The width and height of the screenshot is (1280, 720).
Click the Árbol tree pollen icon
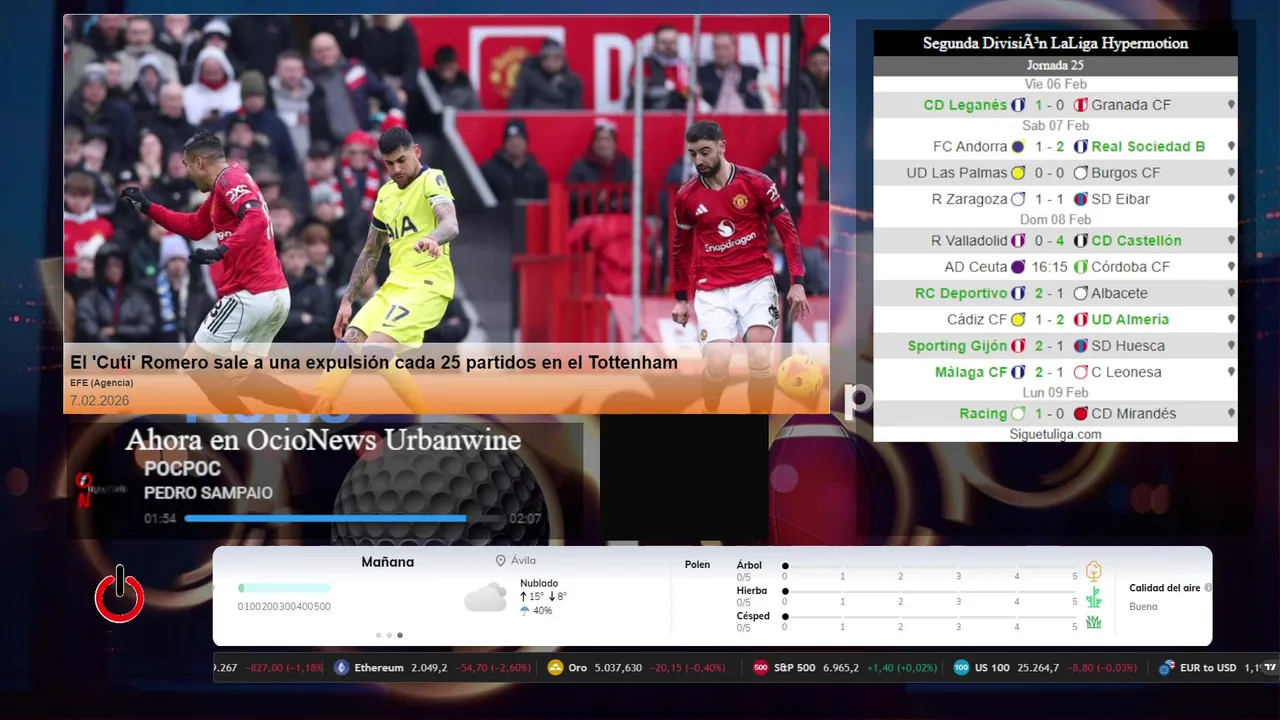point(1094,572)
